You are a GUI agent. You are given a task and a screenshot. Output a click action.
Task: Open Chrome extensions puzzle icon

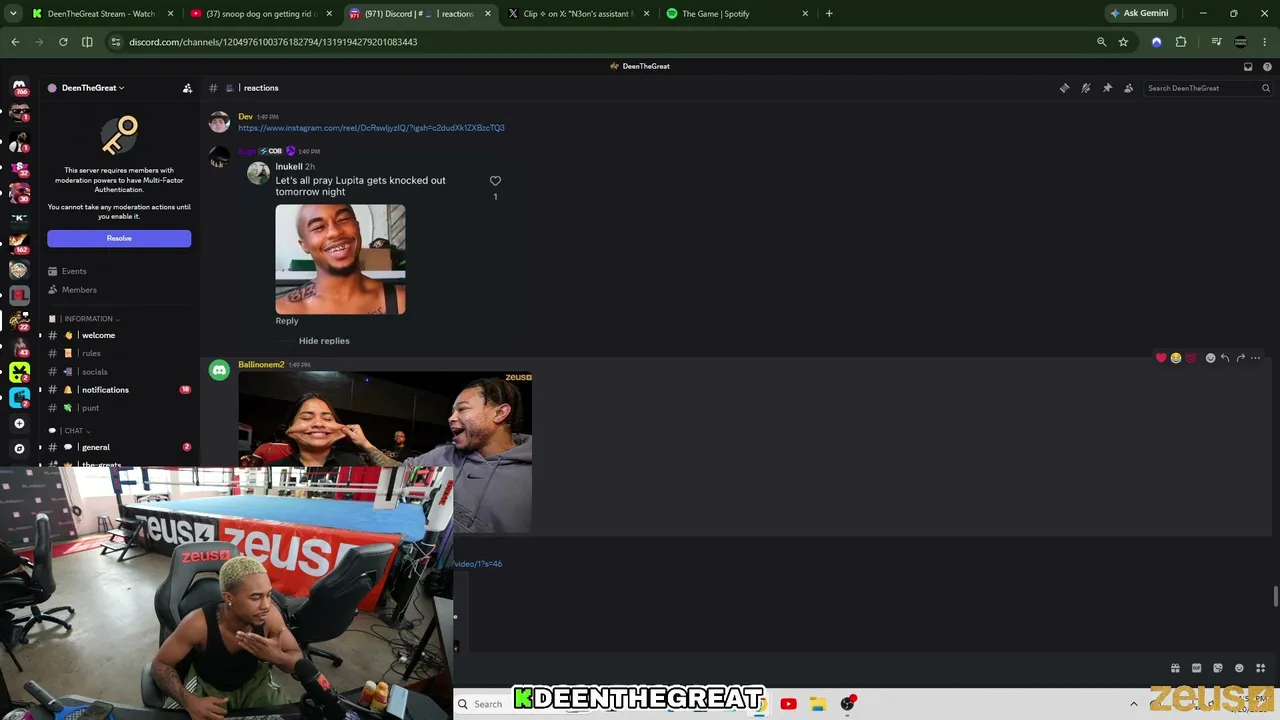click(x=1181, y=42)
